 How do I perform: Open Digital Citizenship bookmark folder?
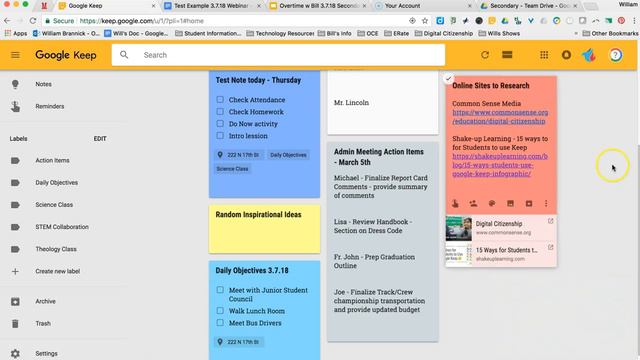444,33
